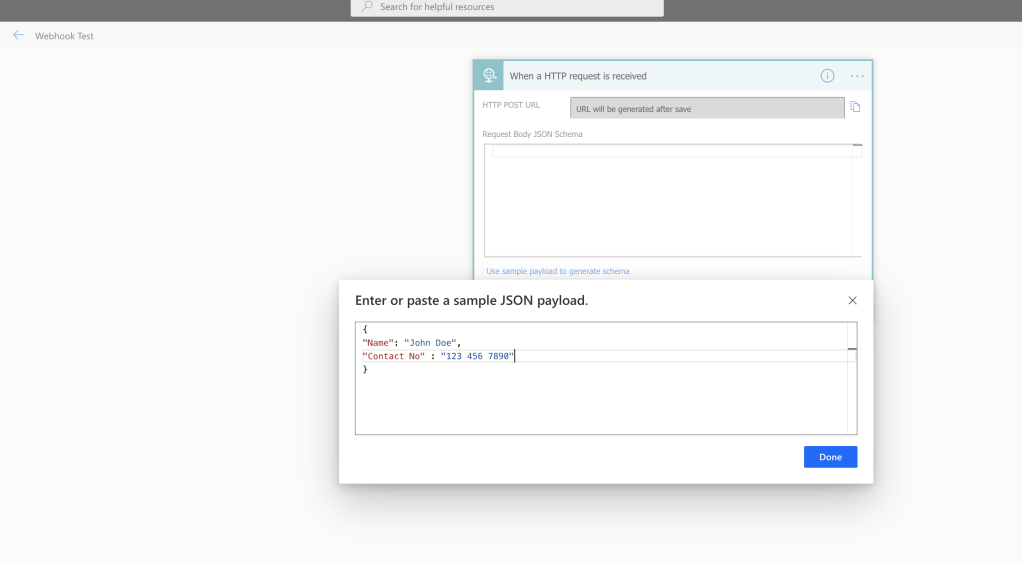The height and width of the screenshot is (563, 1022).
Task: Click the schema editor's vertical scrollbar
Action: tap(857, 200)
